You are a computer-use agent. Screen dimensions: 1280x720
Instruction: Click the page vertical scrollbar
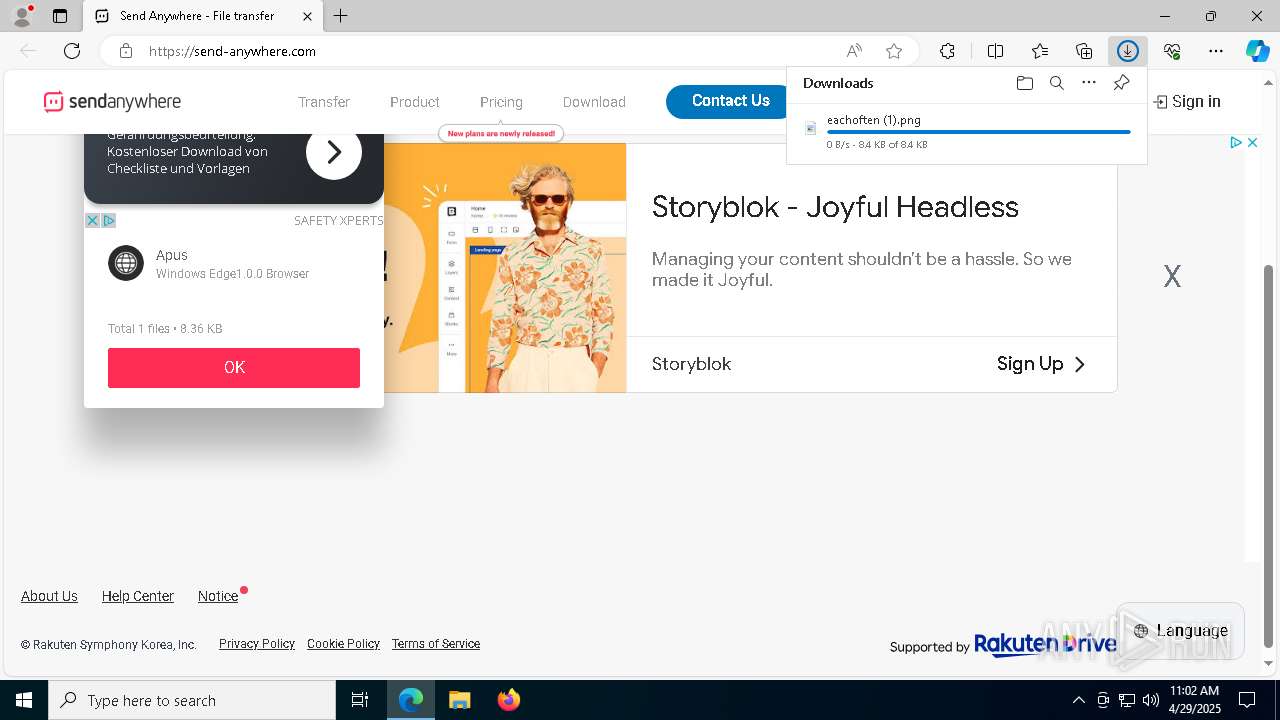click(x=1269, y=455)
